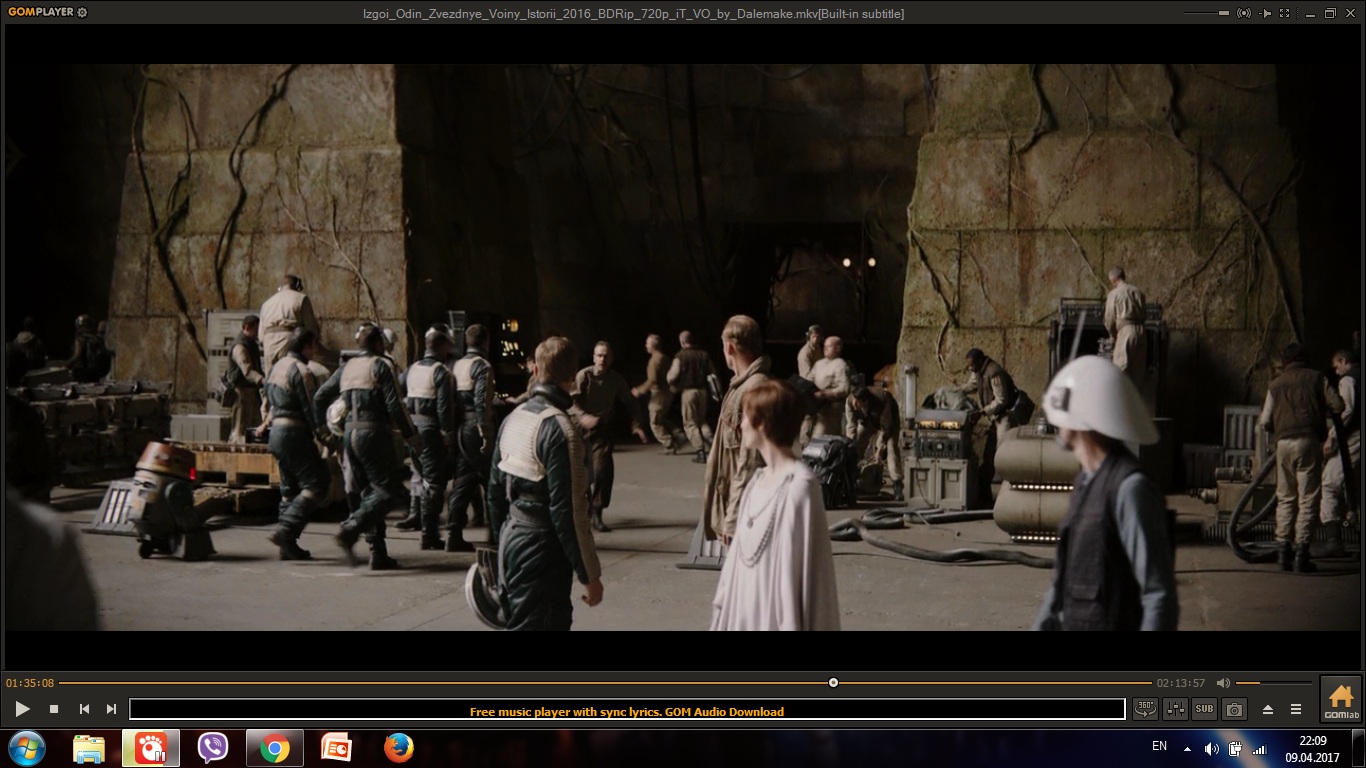Skip to the previous track
This screenshot has width=1366, height=768.
pos(84,709)
